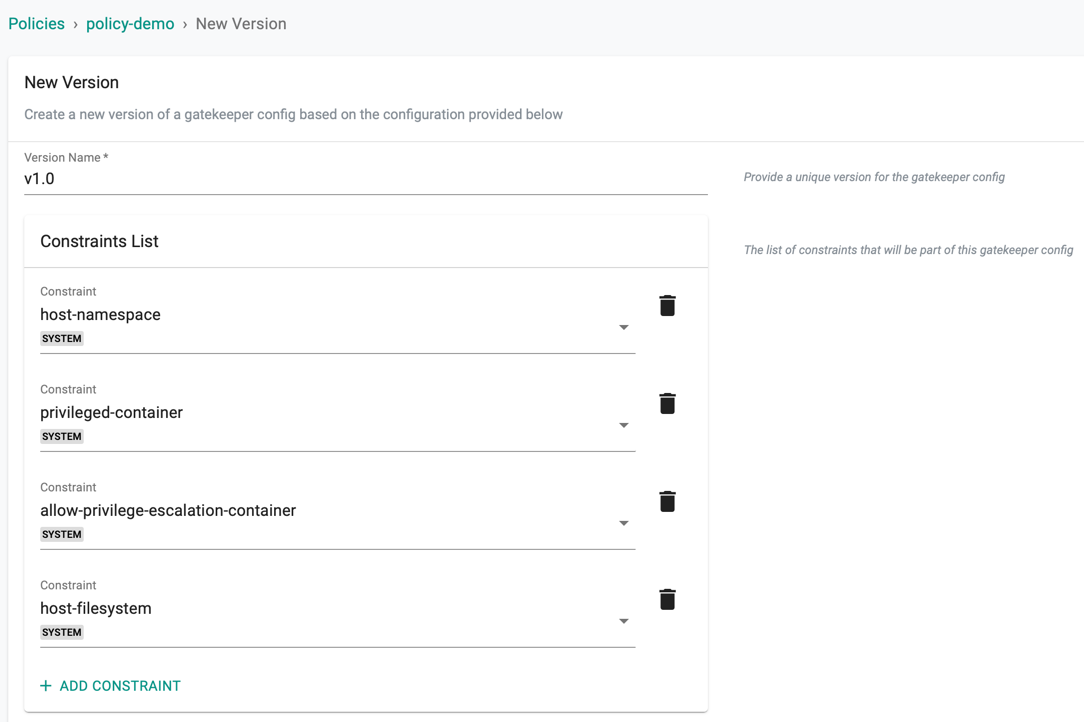Image resolution: width=1084 pixels, height=722 pixels.
Task: Remove the allow-privilege-escalation-container constraint
Action: [x=667, y=501]
